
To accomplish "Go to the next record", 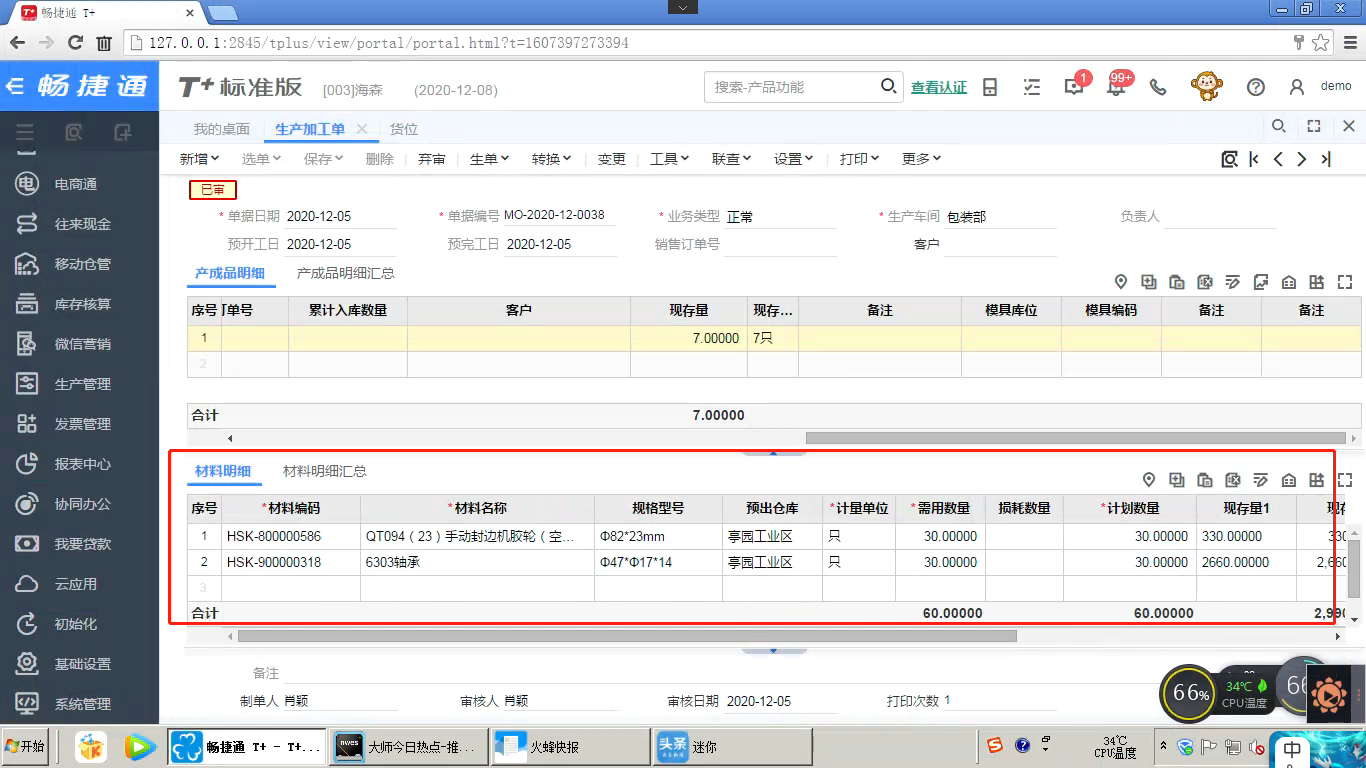I will click(x=1302, y=159).
